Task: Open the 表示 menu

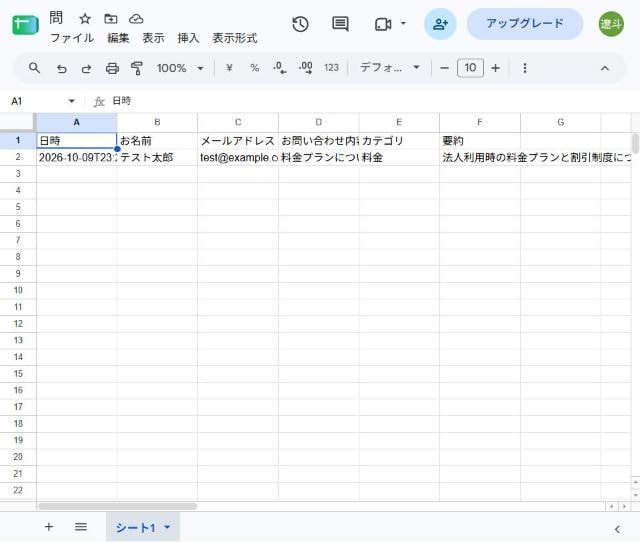Action: pos(153,38)
